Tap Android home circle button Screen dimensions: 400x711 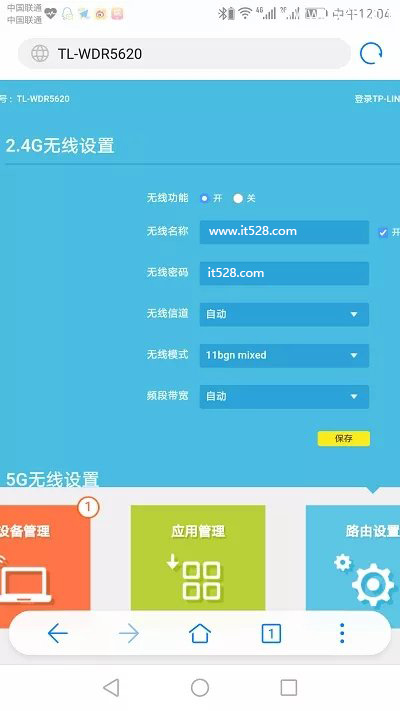[x=200, y=687]
